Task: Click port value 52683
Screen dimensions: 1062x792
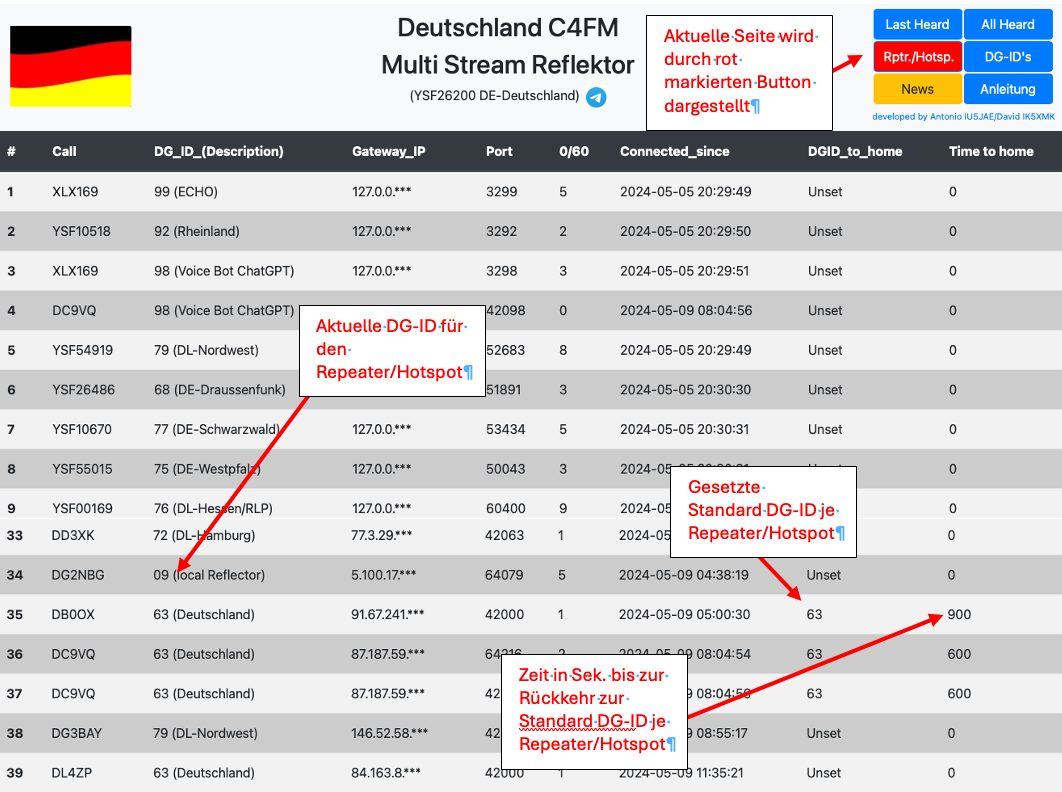Action: [505, 350]
